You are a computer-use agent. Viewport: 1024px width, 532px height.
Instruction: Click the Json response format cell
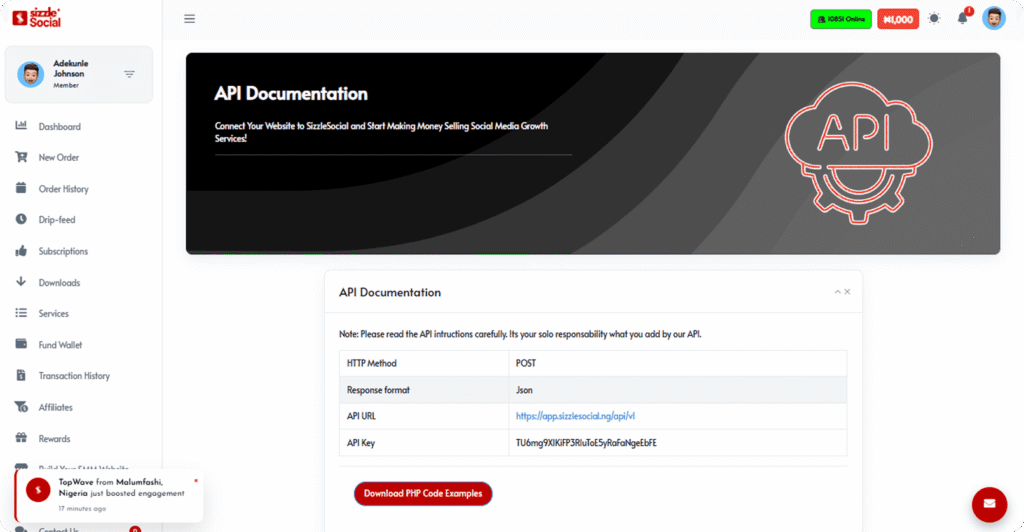(x=678, y=390)
